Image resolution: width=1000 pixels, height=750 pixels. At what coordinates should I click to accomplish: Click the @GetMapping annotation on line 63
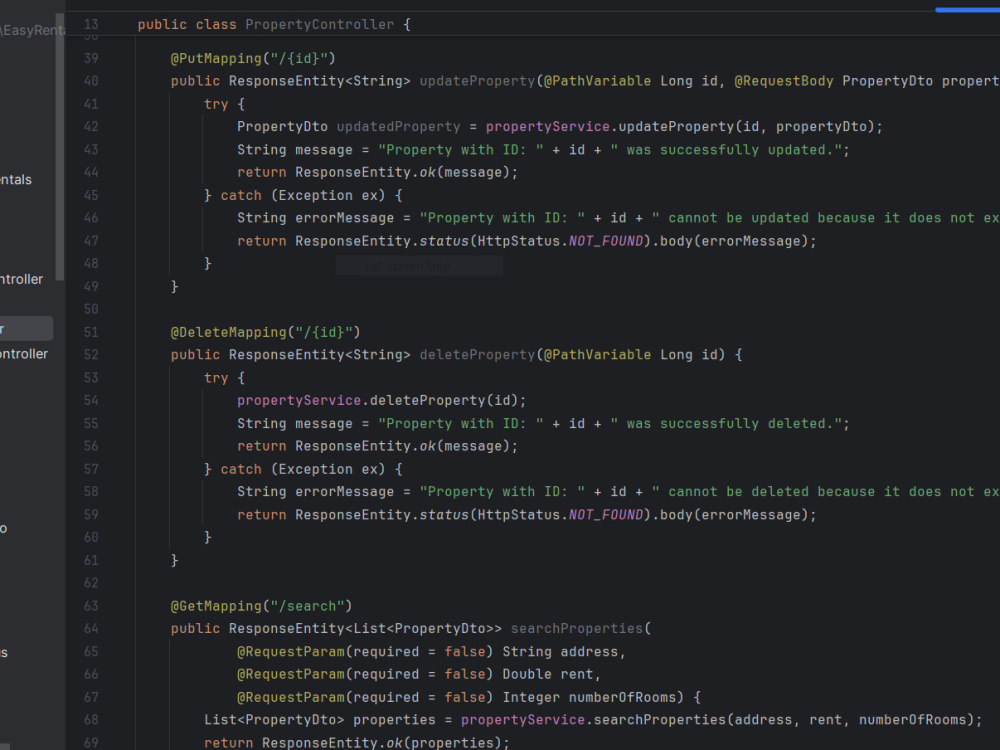click(x=216, y=606)
